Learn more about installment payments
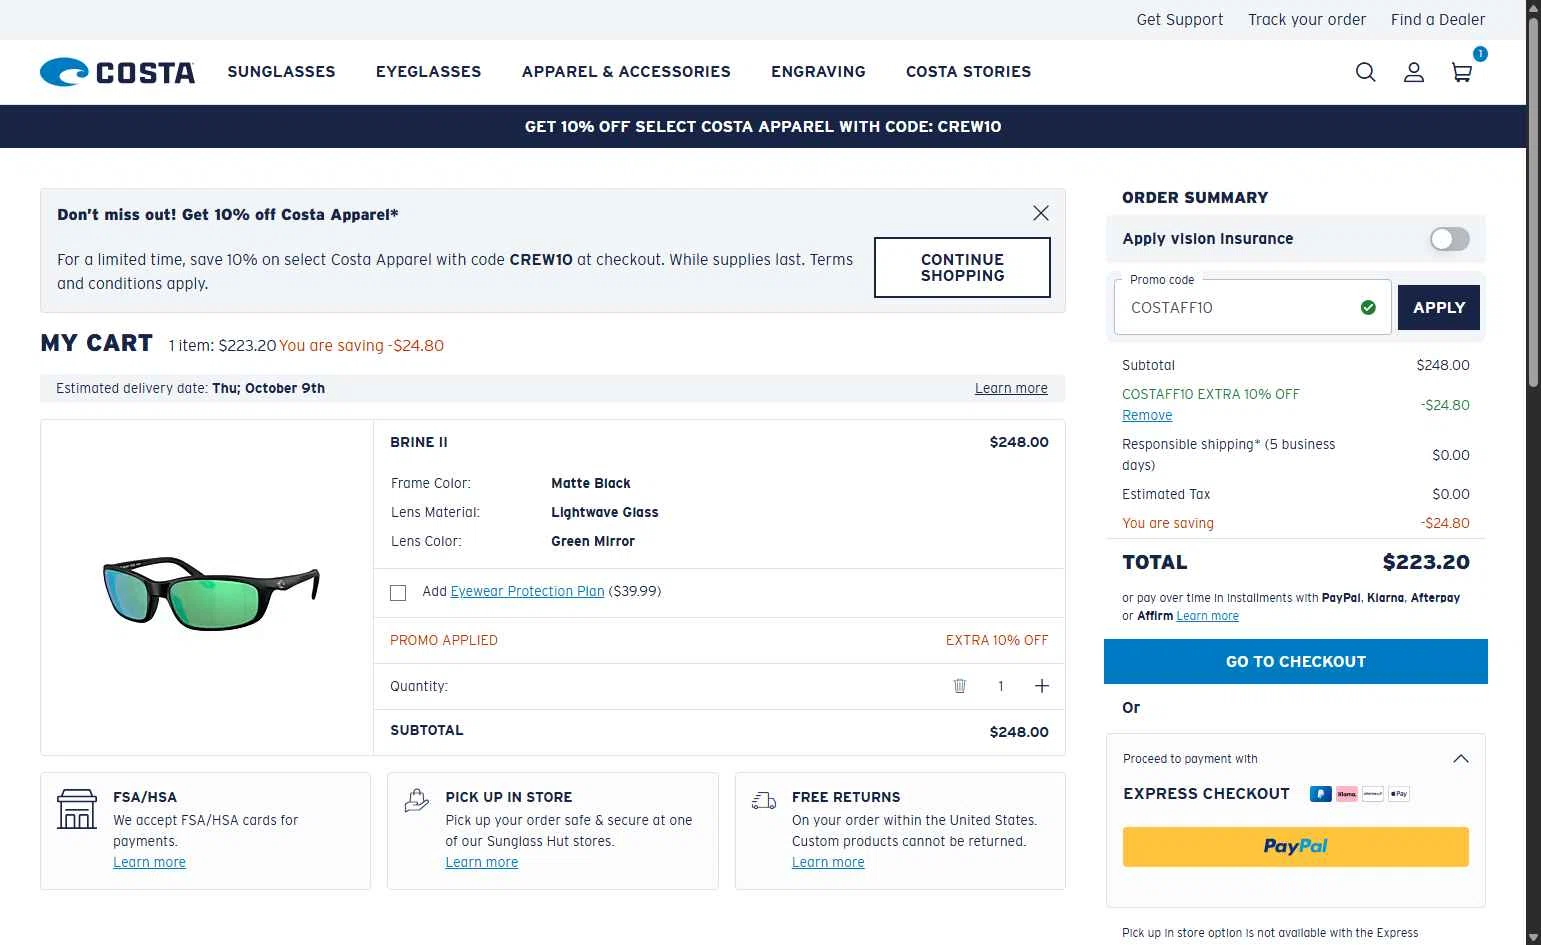 pos(1207,616)
